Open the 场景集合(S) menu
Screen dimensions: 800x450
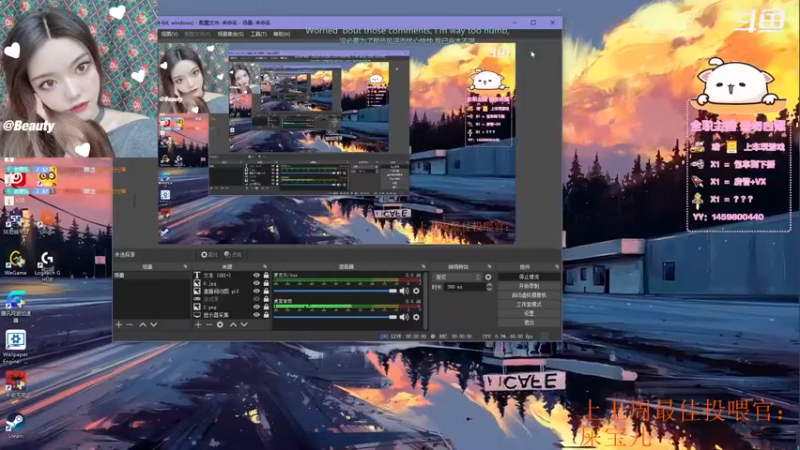(x=230, y=34)
